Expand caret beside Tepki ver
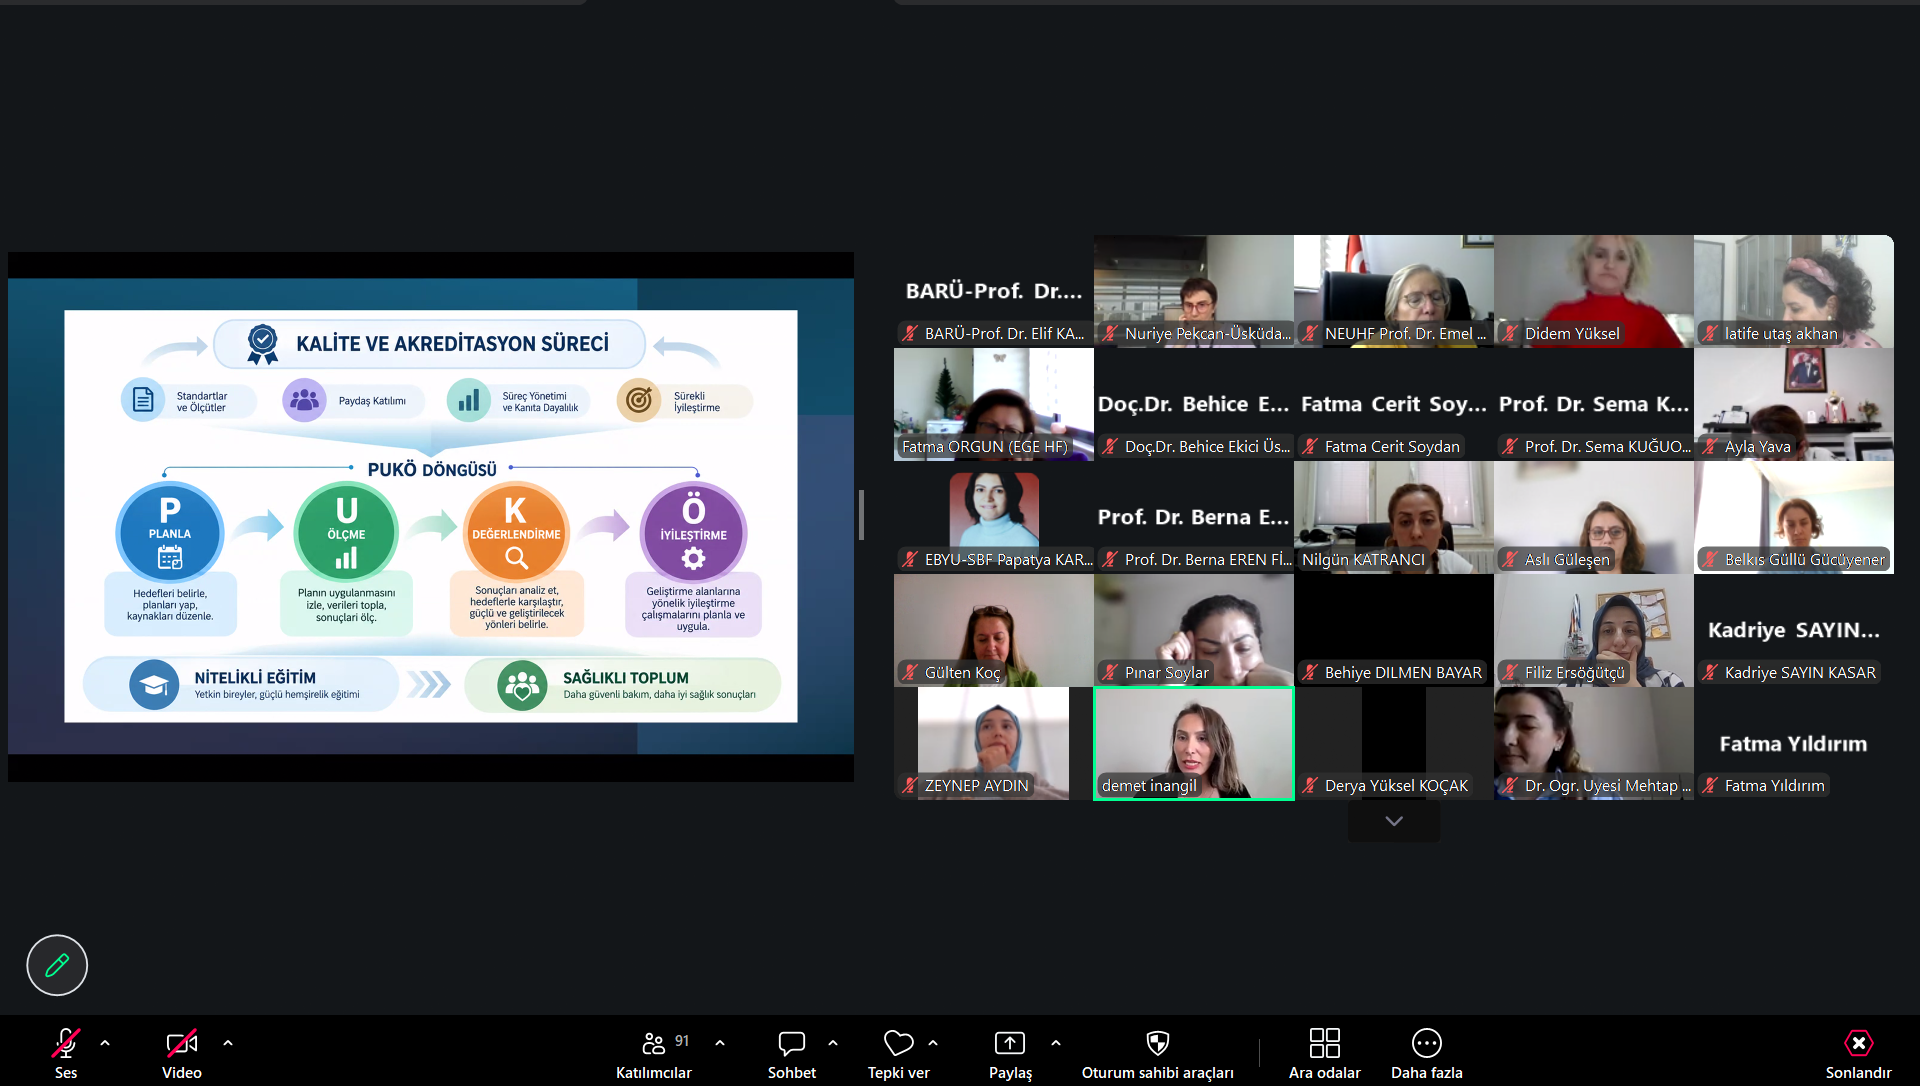 point(933,1043)
